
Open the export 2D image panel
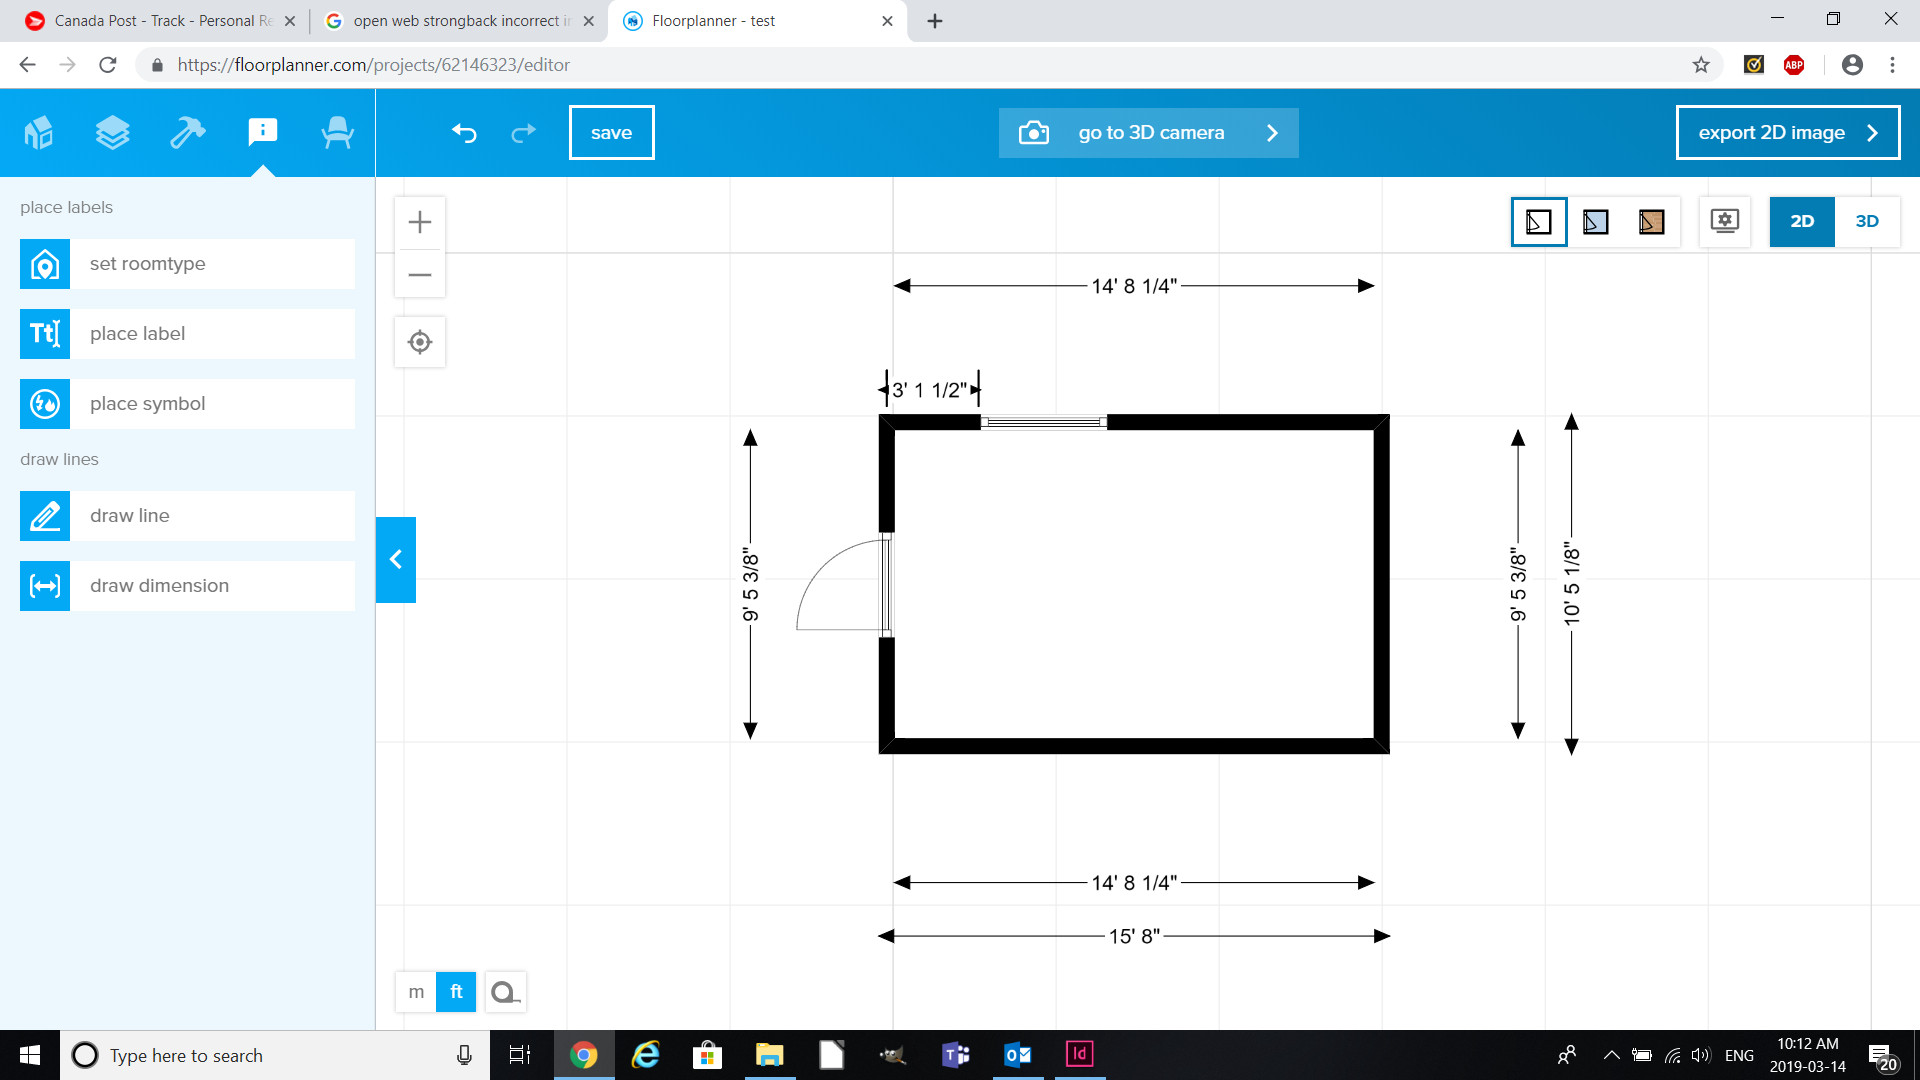[x=1788, y=132]
